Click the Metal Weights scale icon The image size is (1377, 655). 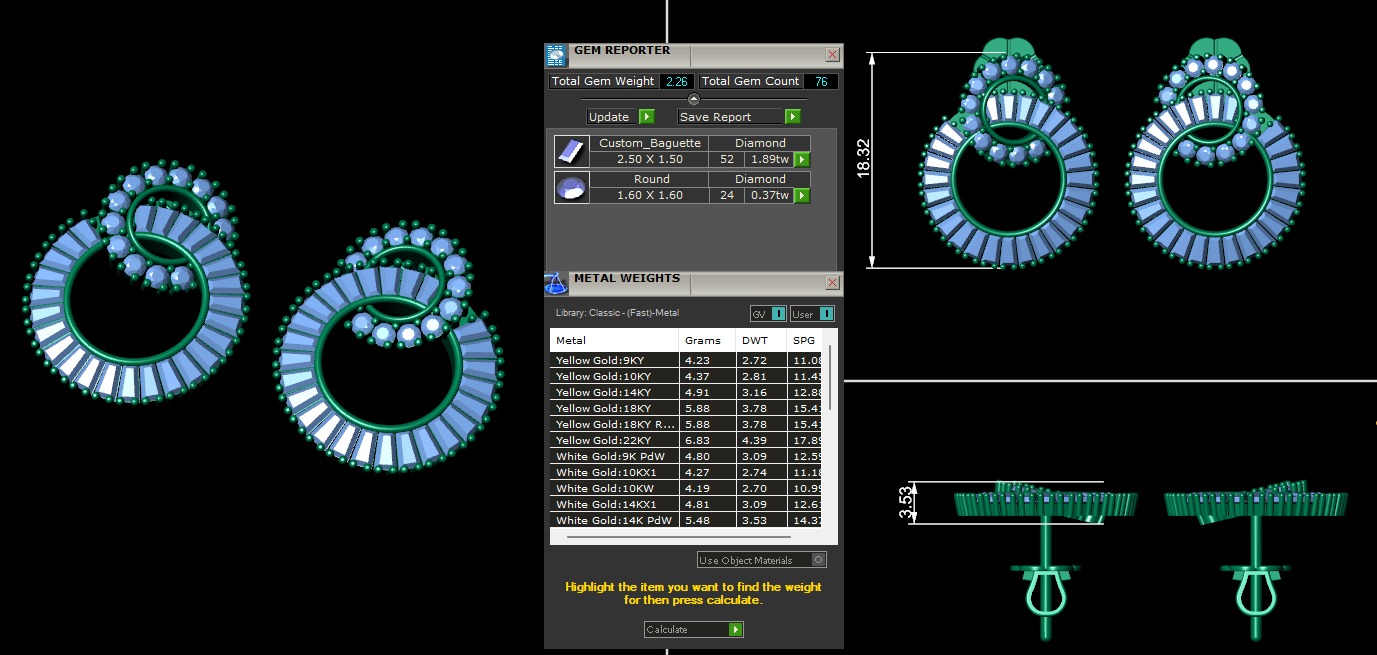tap(556, 283)
